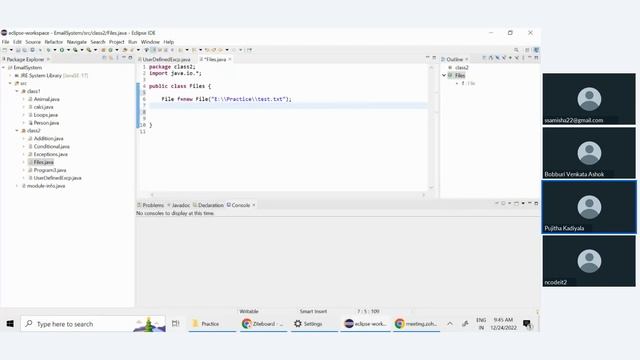
Task: Open the Refactor menu
Action: (x=53, y=42)
